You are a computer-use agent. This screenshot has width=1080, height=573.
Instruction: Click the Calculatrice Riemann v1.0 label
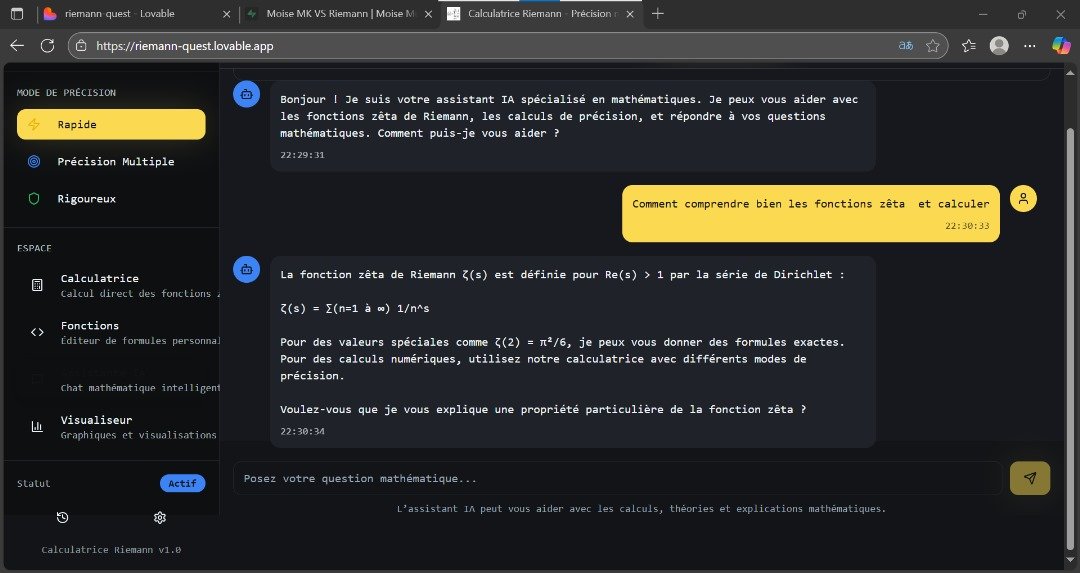[x=111, y=550]
